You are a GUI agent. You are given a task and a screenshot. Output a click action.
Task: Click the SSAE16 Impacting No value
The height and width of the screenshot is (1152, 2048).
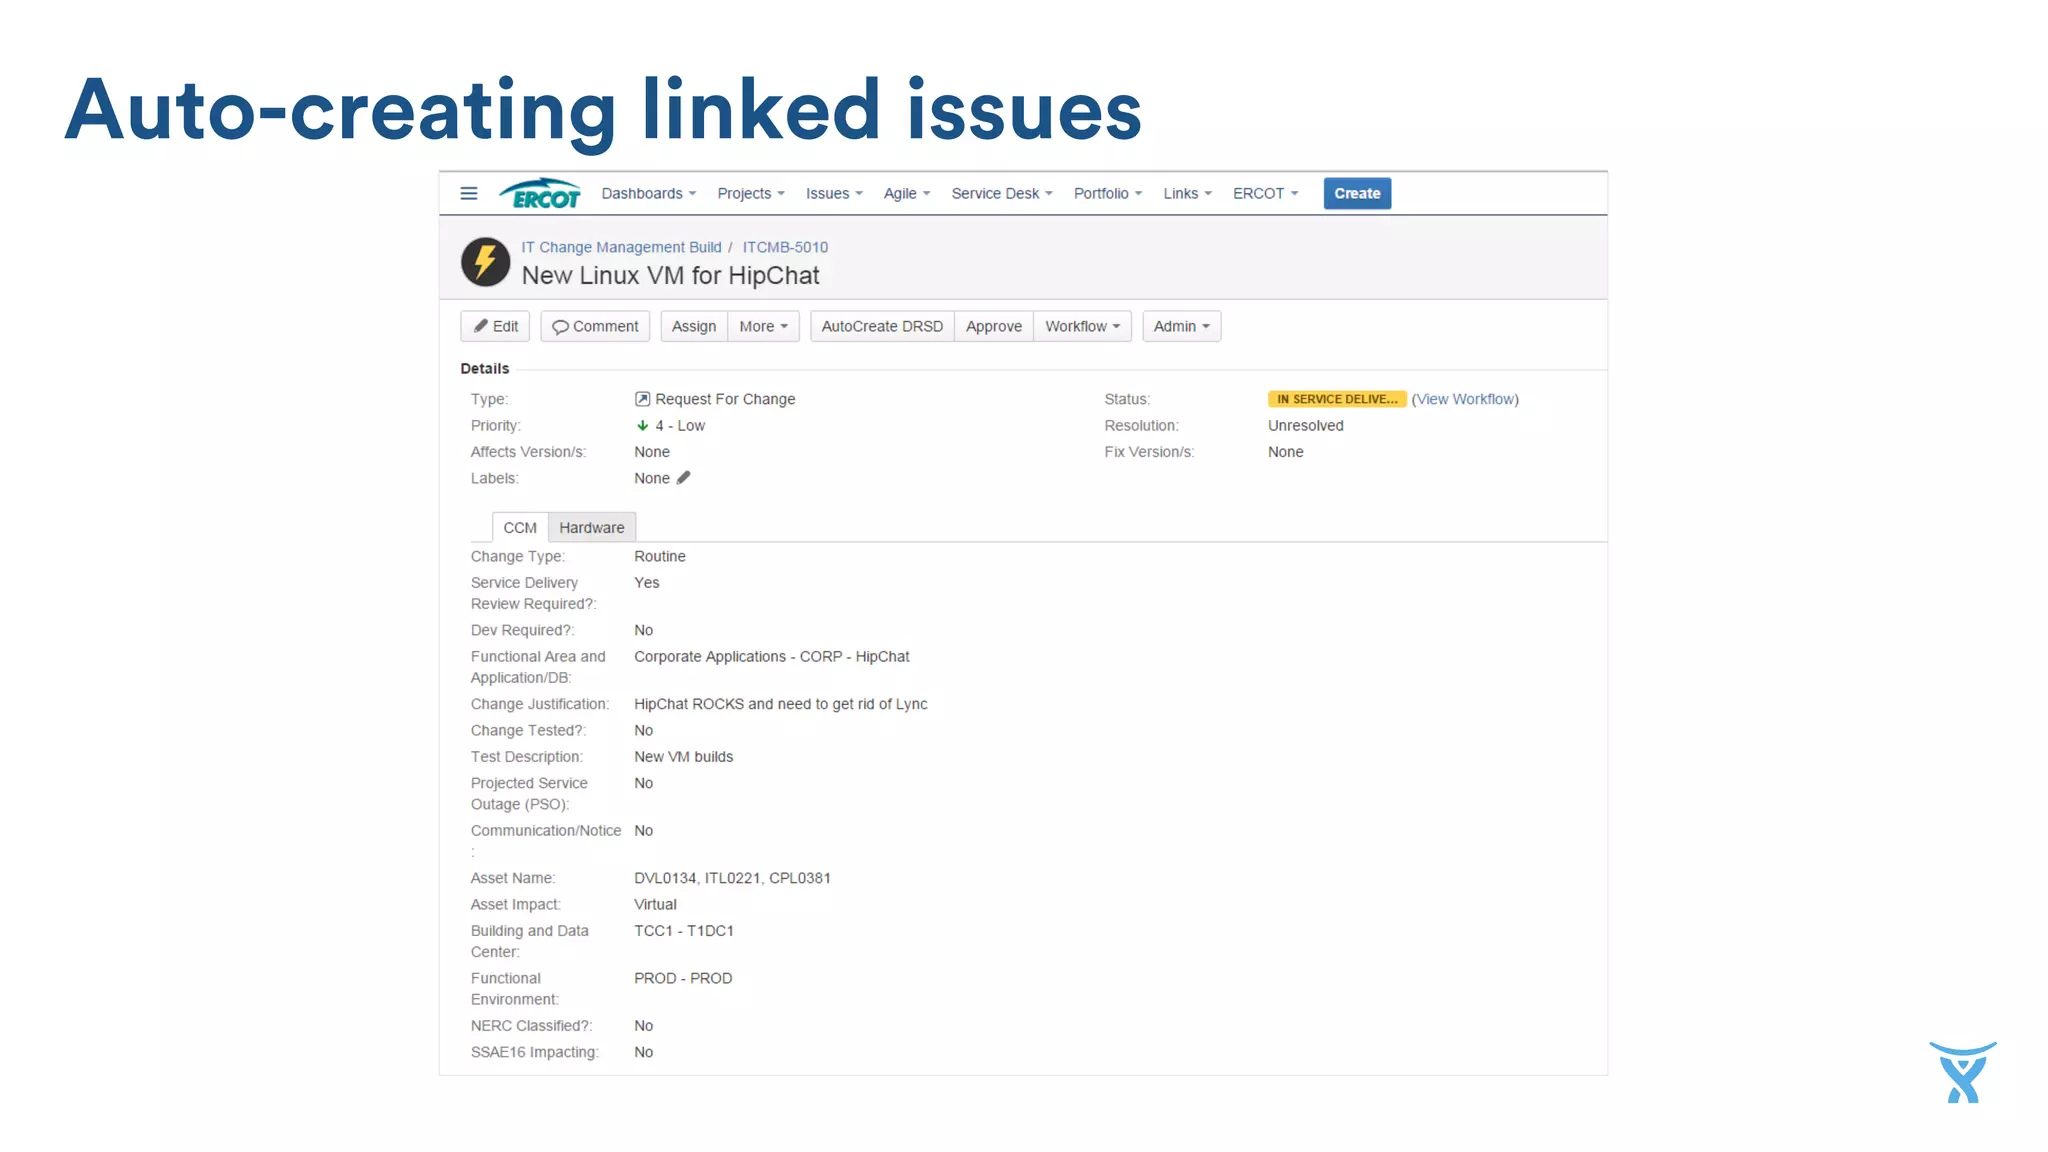coord(644,1052)
